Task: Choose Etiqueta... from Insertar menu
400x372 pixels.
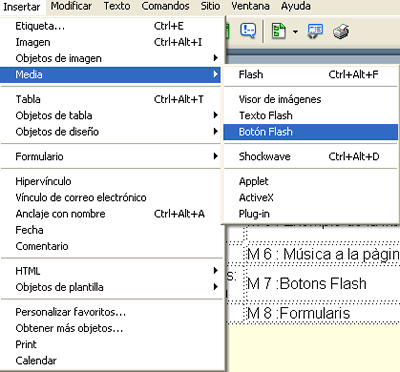Action: [111, 26]
